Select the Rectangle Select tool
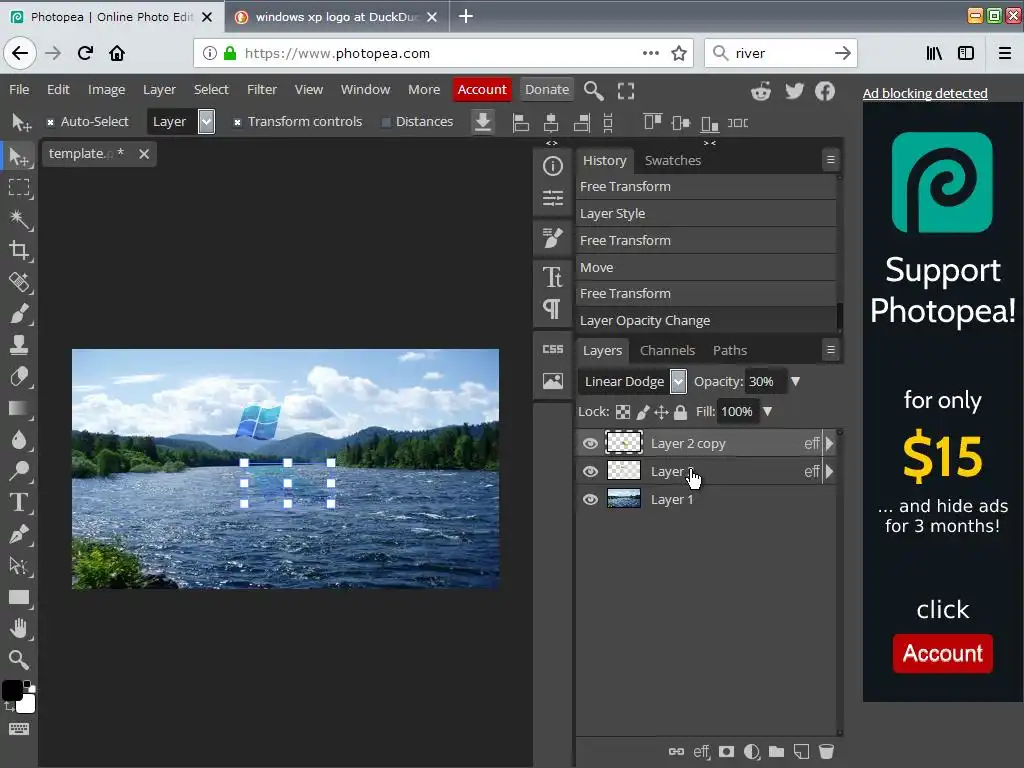This screenshot has width=1024, height=768. coord(18,188)
